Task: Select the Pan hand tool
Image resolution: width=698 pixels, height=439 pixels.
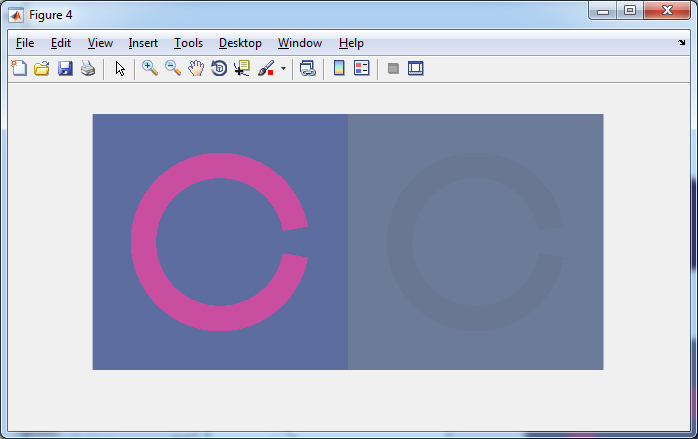Action: coord(196,68)
